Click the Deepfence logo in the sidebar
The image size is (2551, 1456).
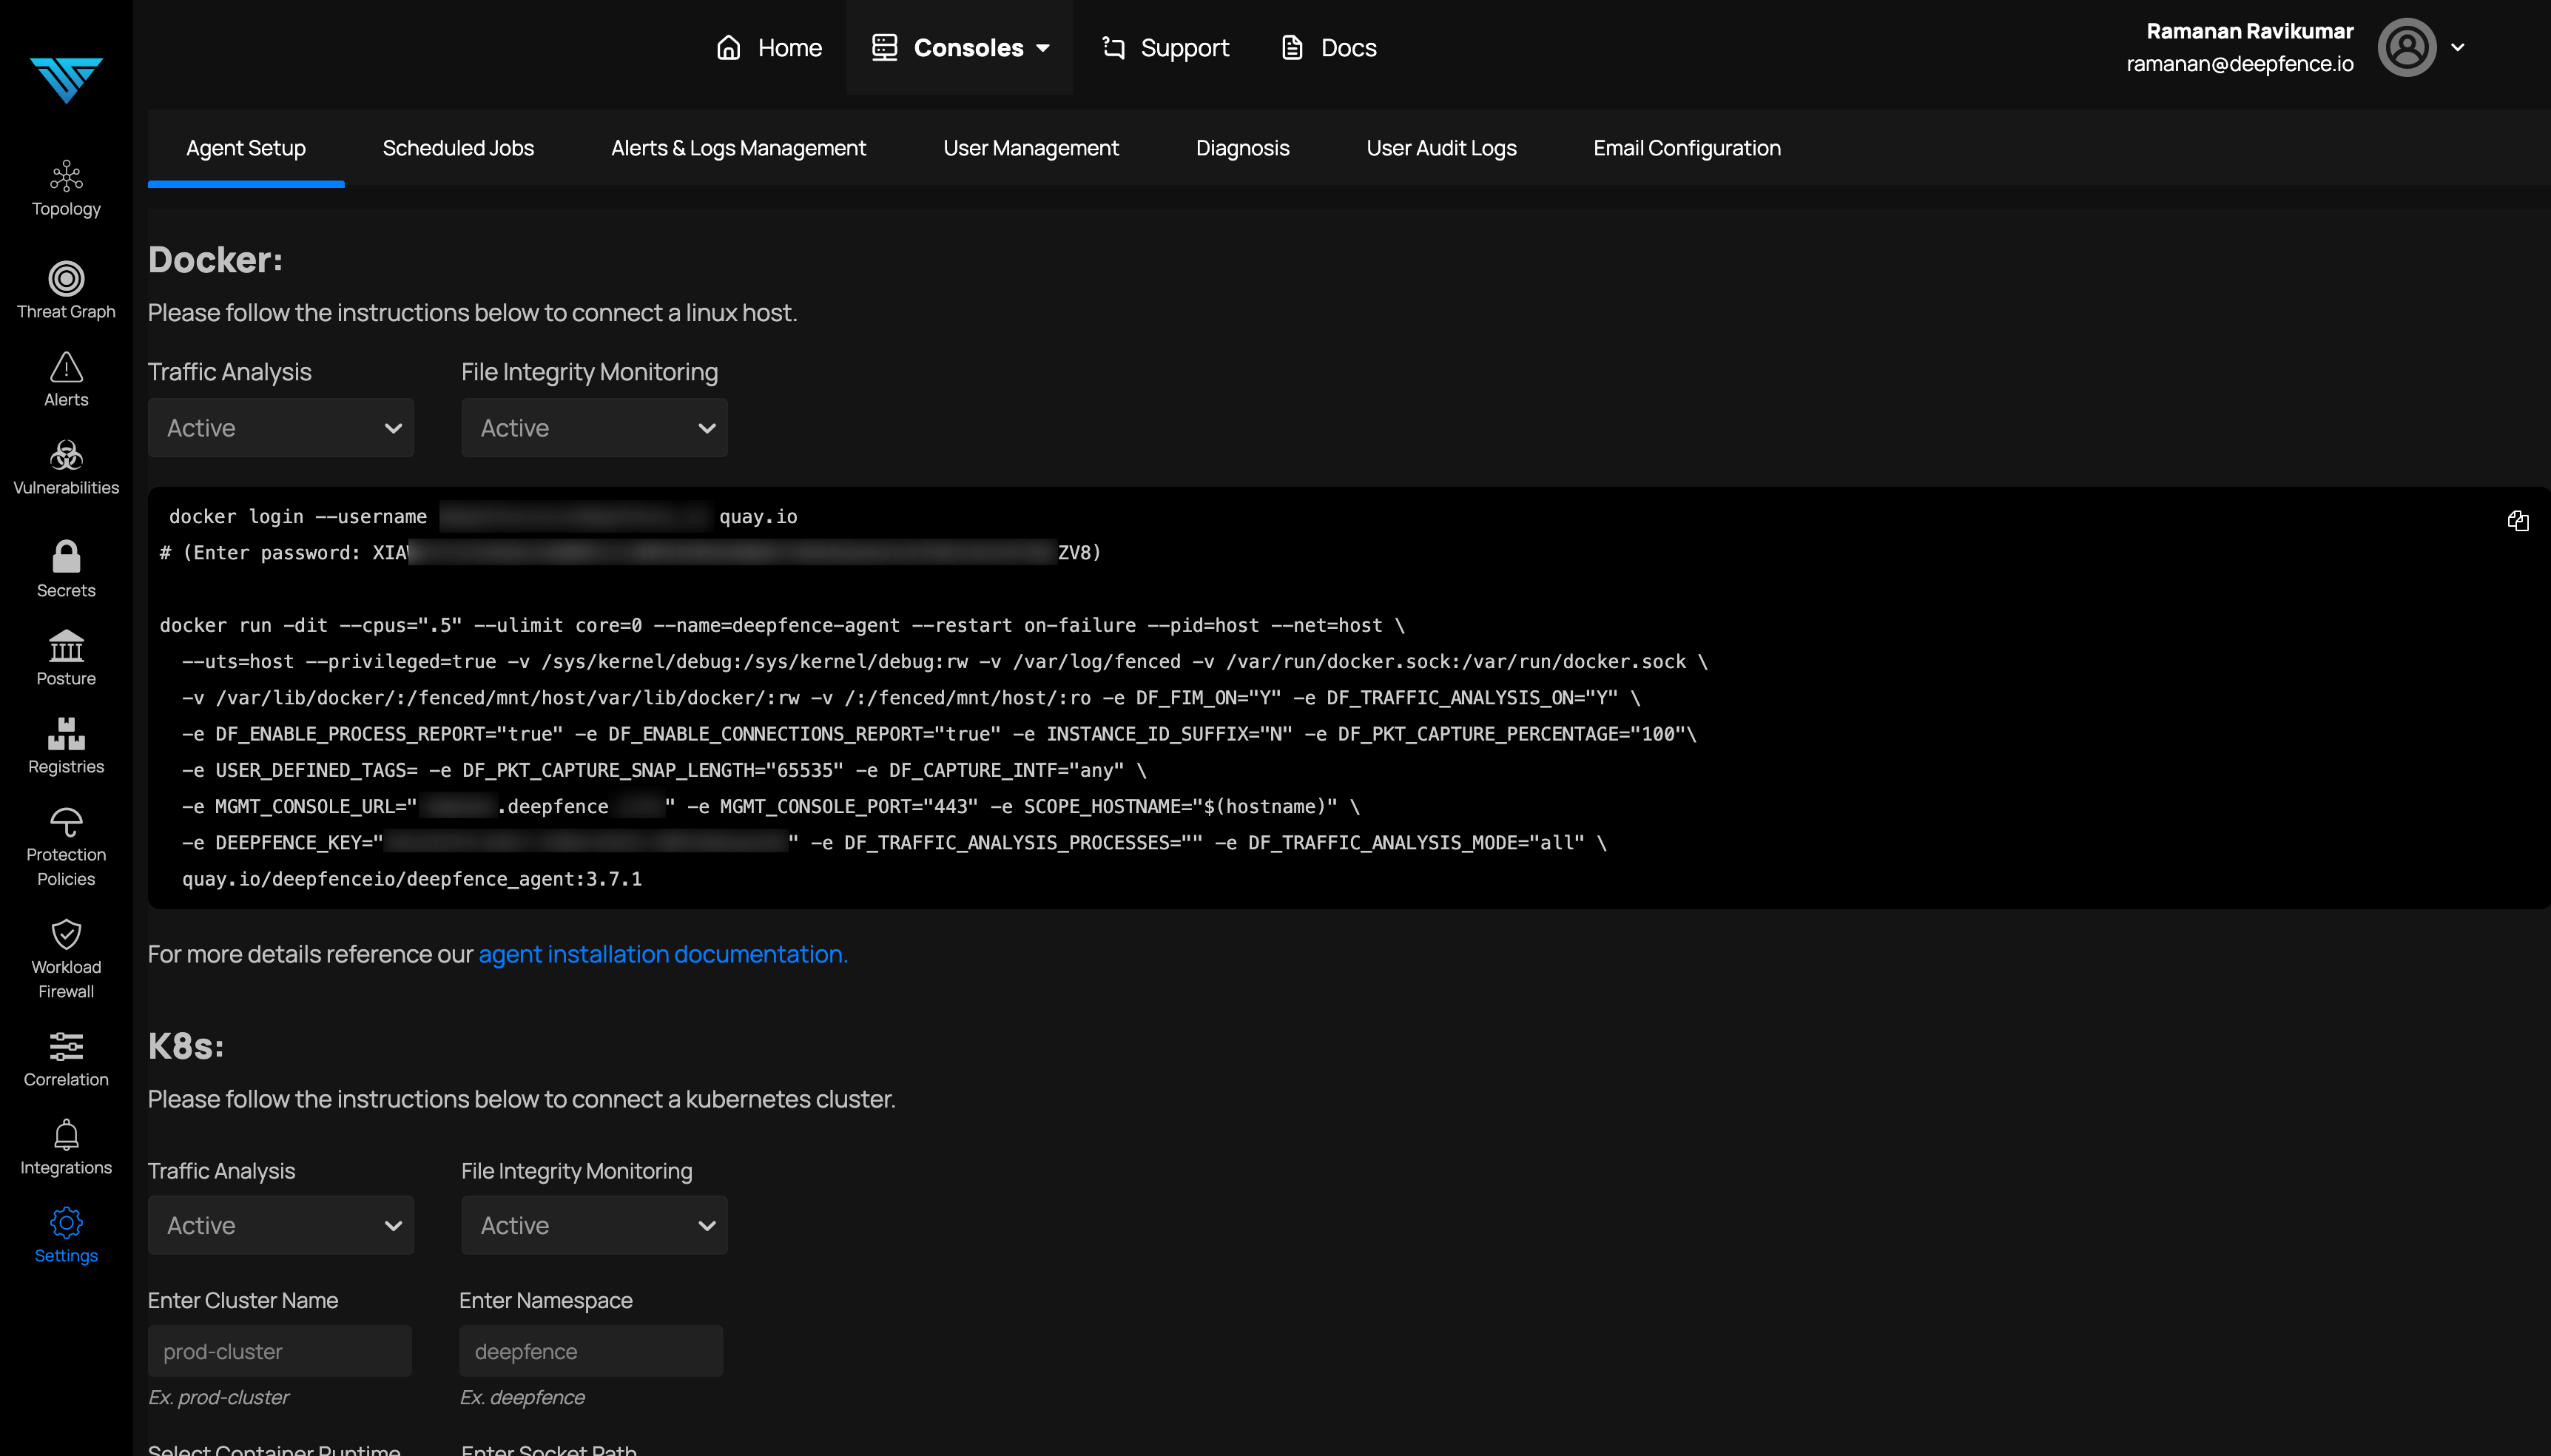pyautogui.click(x=66, y=80)
